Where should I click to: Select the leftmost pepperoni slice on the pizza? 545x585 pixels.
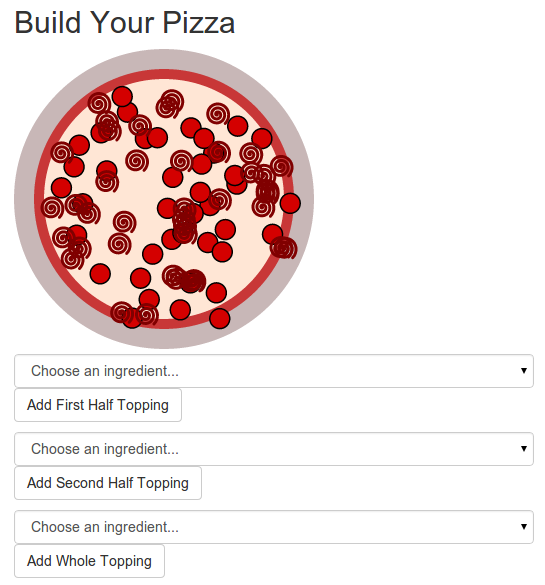click(x=61, y=187)
